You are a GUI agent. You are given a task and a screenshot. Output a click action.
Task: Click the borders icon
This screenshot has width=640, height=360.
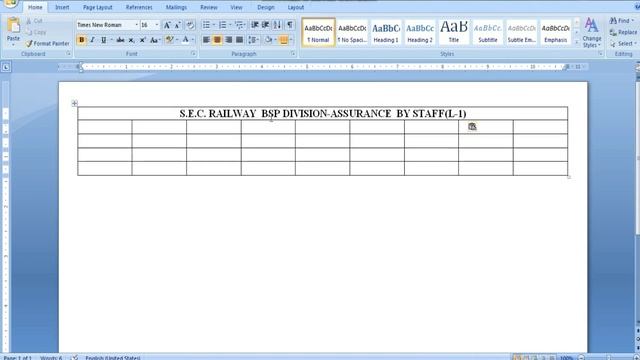coord(284,40)
